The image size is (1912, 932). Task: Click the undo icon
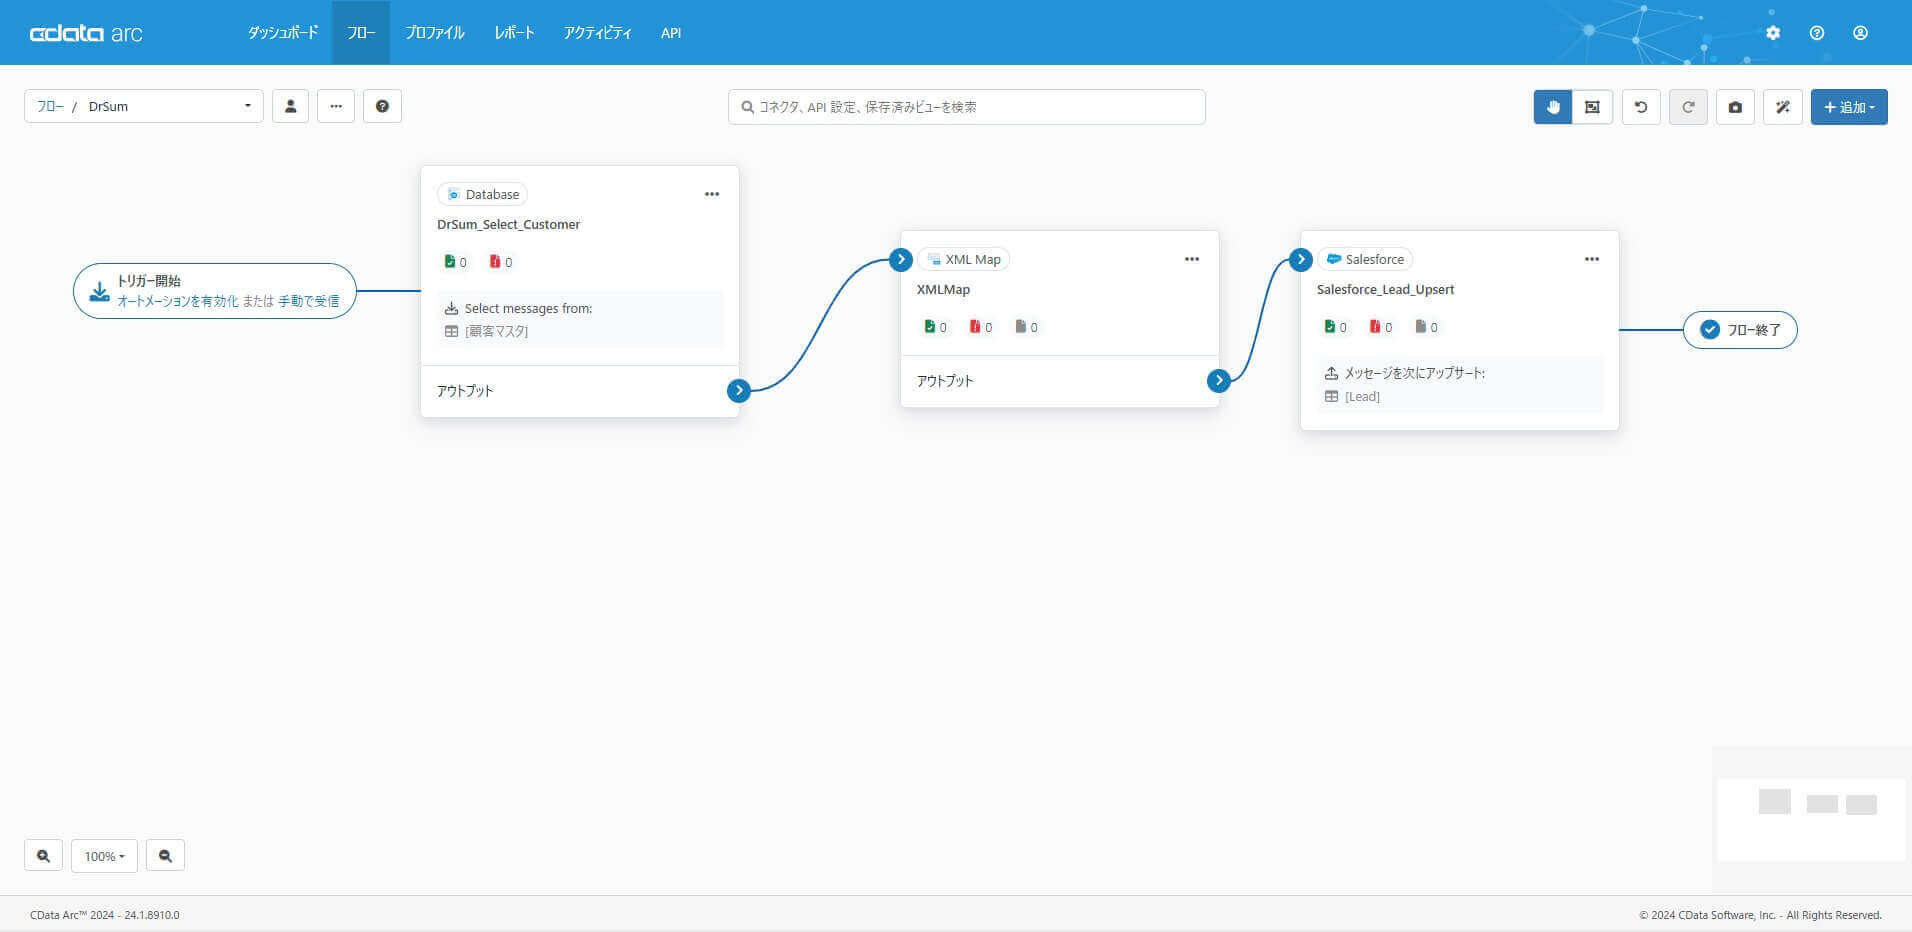[1640, 106]
